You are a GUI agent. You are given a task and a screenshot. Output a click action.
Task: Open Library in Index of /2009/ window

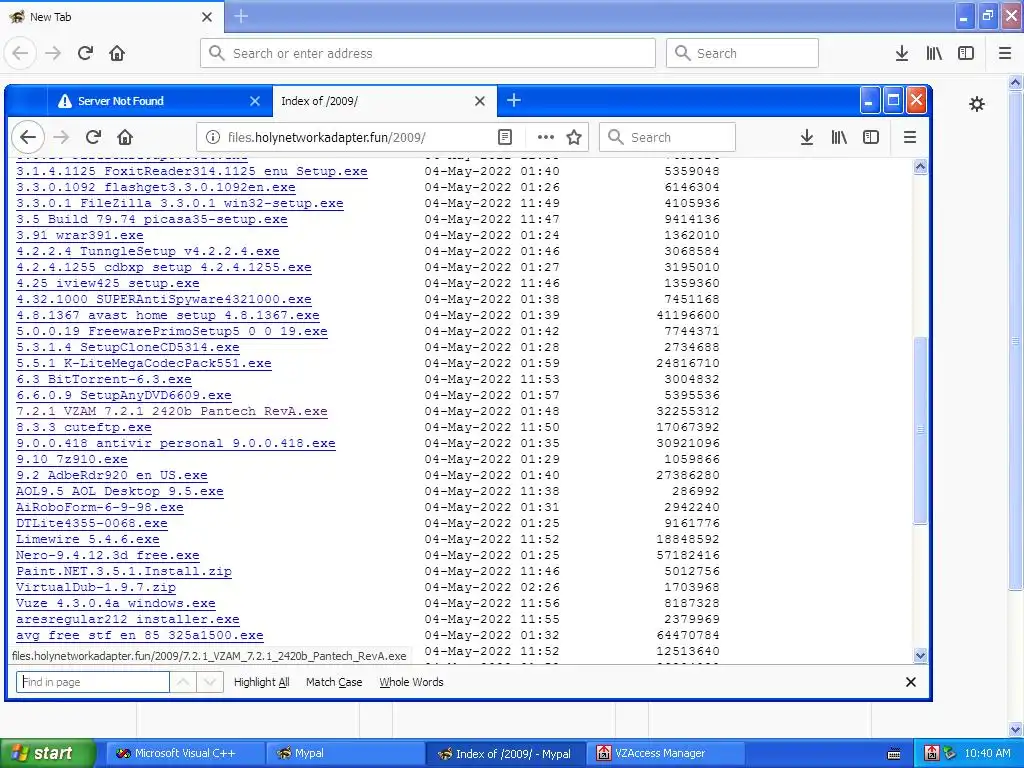click(x=839, y=137)
